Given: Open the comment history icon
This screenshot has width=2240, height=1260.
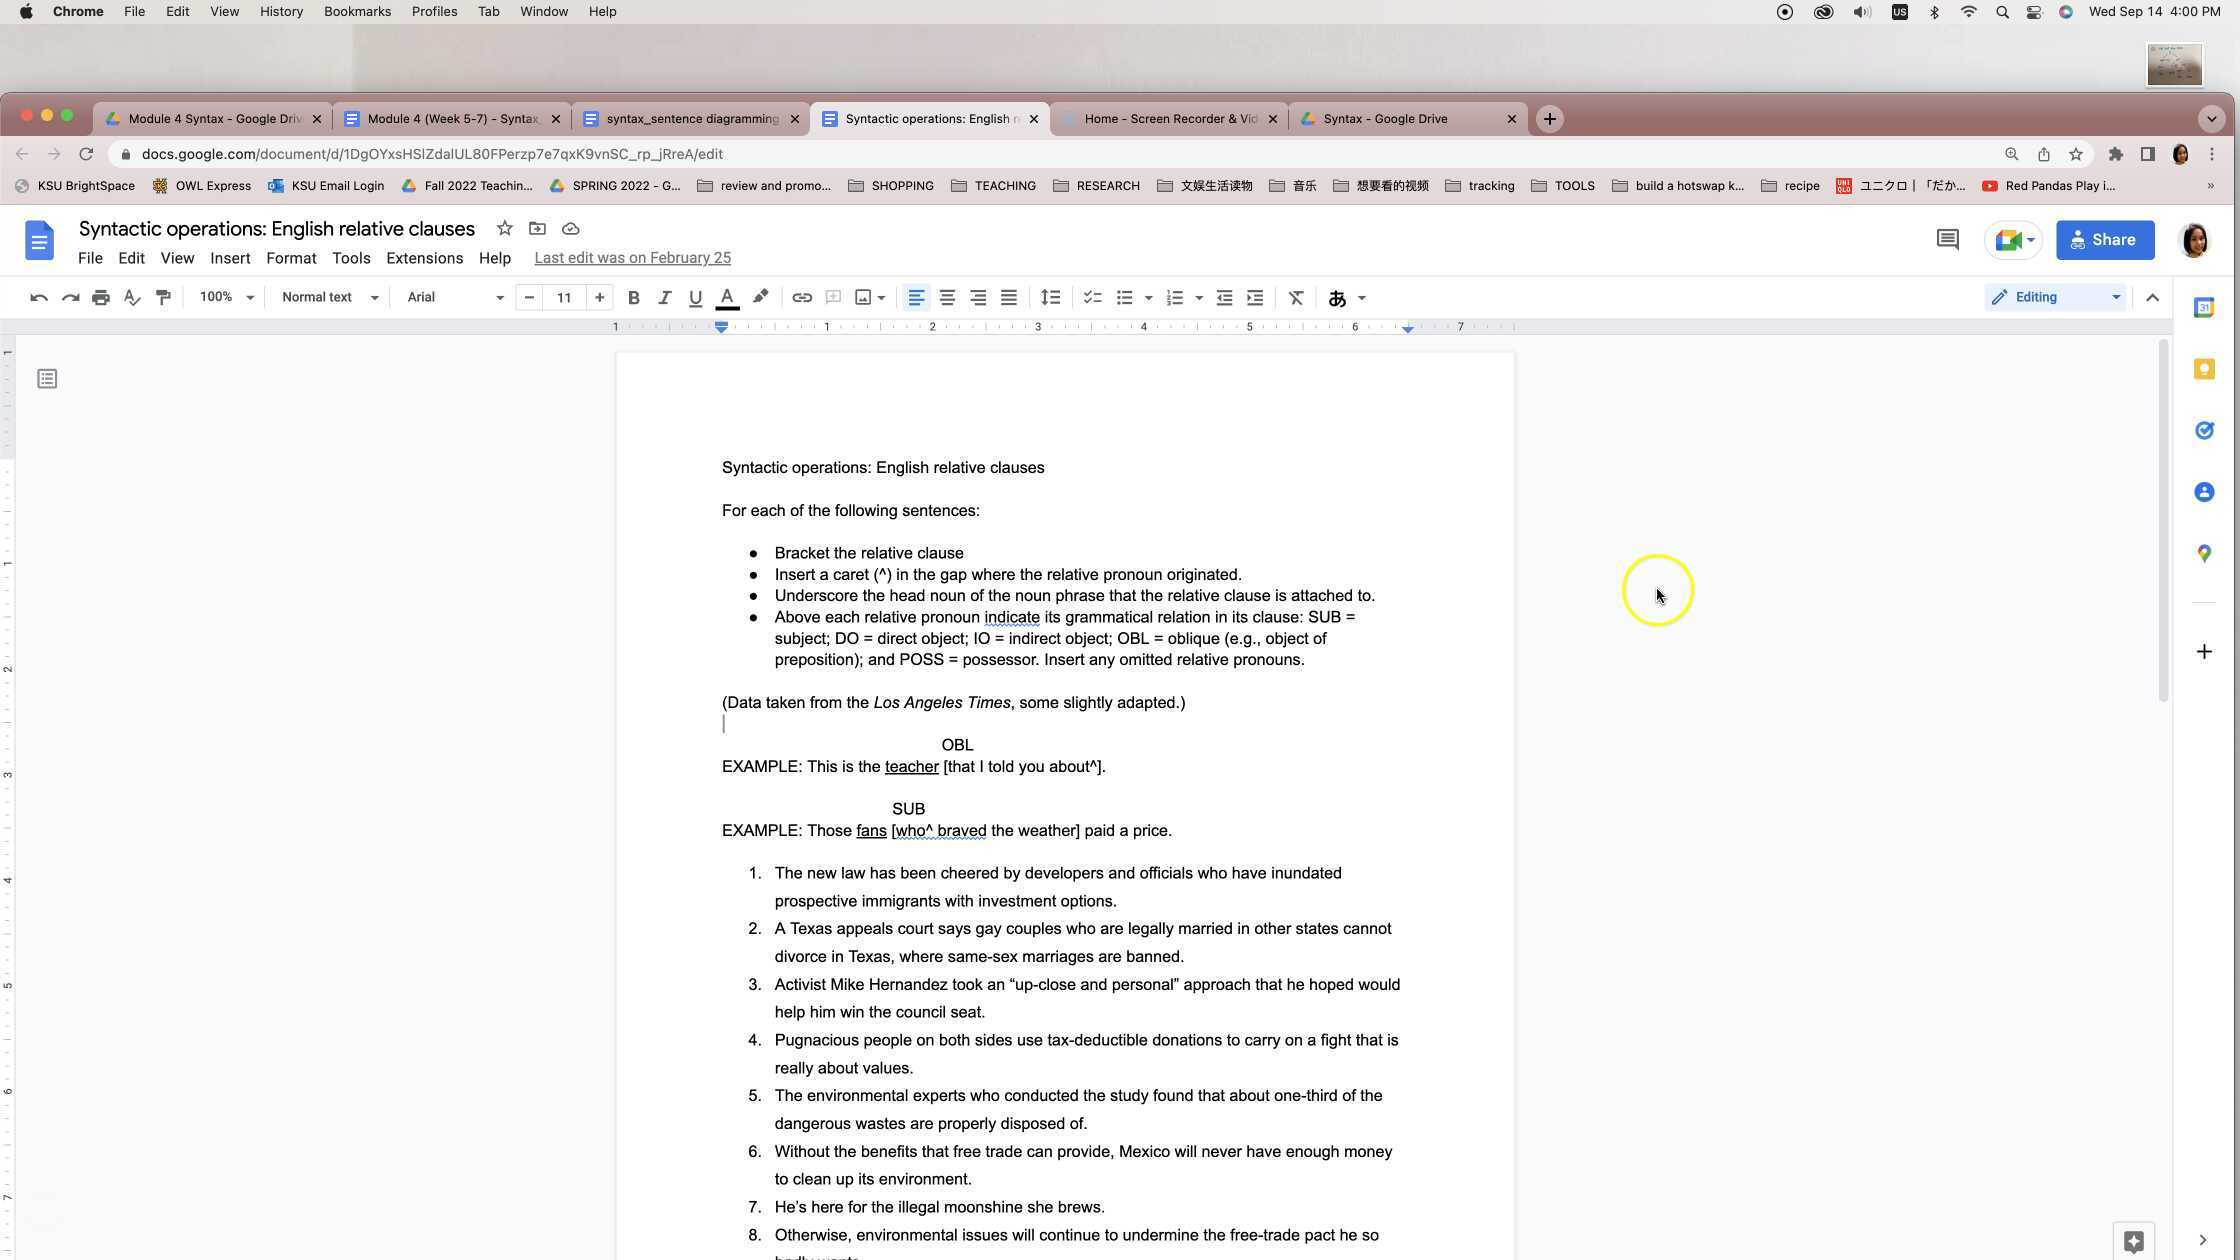Looking at the screenshot, I should [1946, 240].
